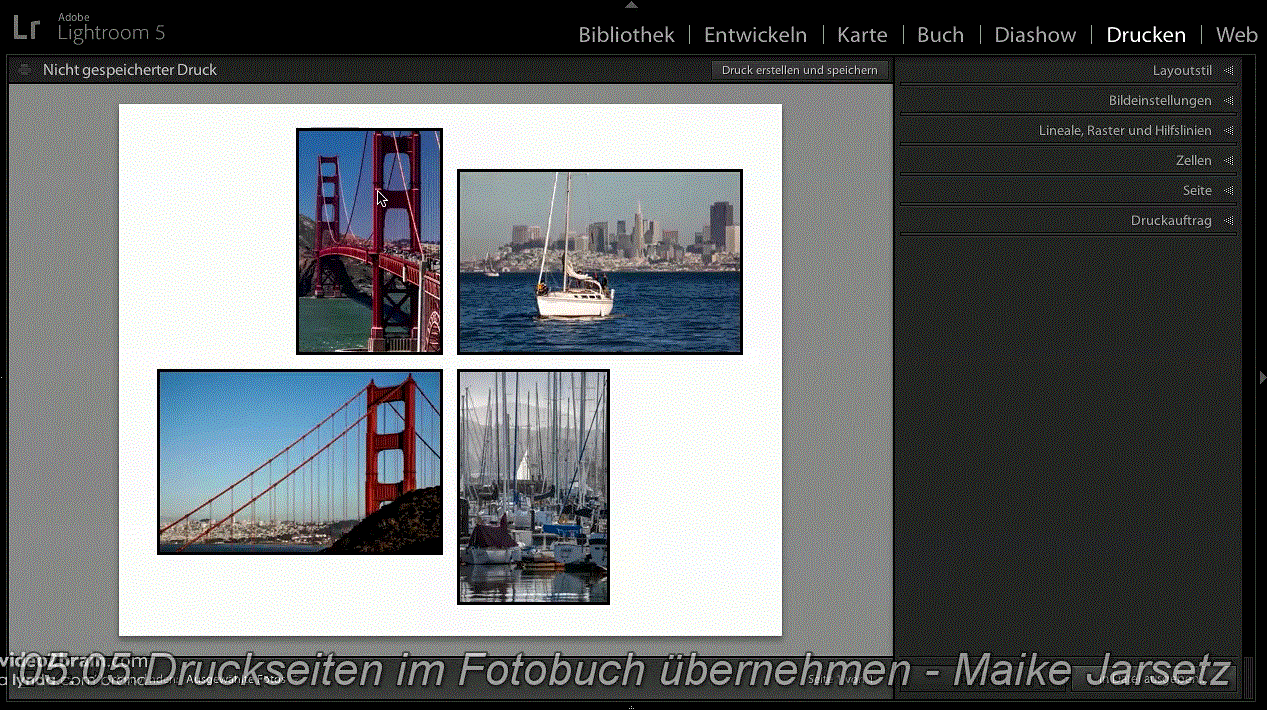This screenshot has height=710, width=1267.
Task: Select the wide Golden Gate bridge photo cell
Action: click(300, 462)
